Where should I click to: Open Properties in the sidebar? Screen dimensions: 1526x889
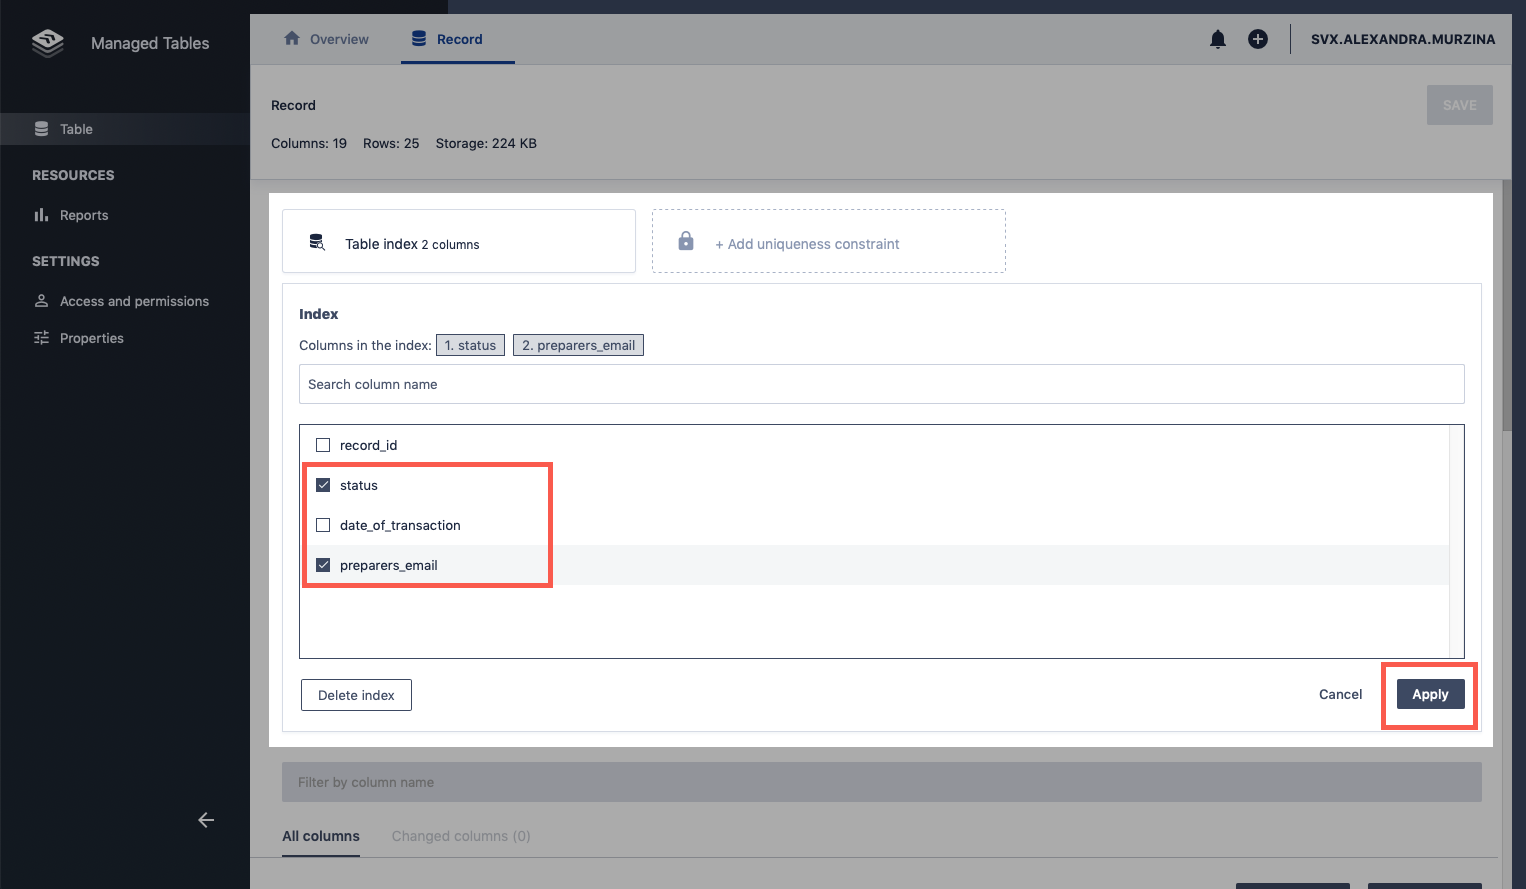click(91, 338)
